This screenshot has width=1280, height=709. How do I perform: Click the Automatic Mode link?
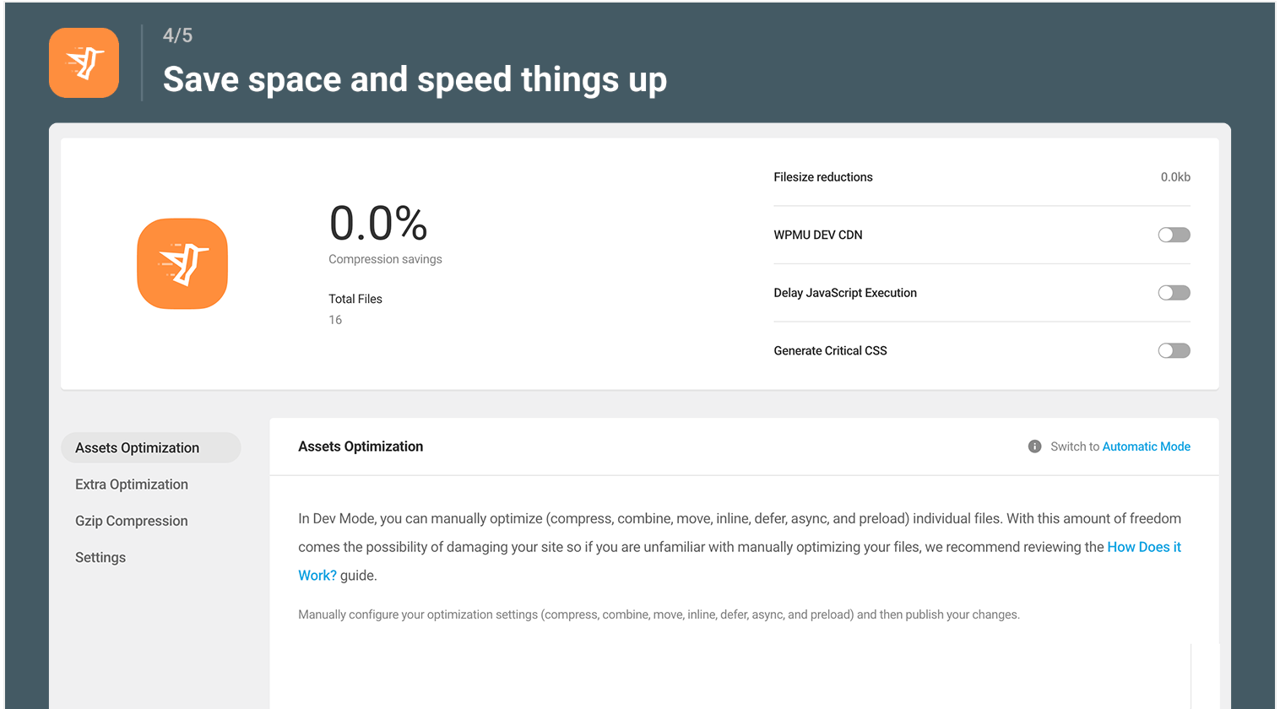[x=1146, y=447]
